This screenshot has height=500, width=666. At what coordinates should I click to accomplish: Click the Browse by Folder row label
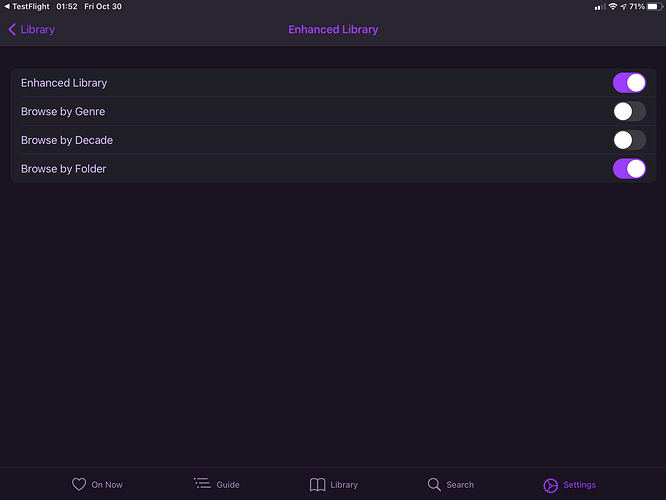click(x=63, y=169)
